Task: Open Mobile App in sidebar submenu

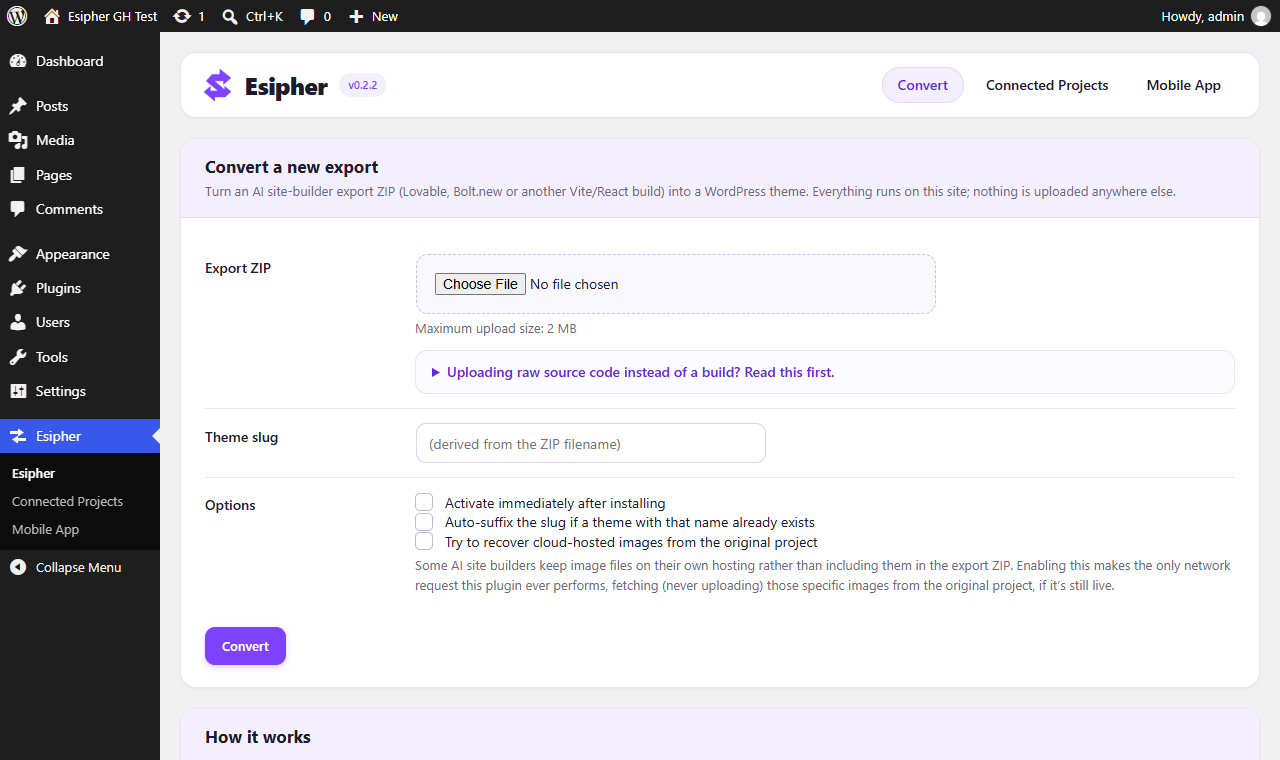Action: coord(45,529)
